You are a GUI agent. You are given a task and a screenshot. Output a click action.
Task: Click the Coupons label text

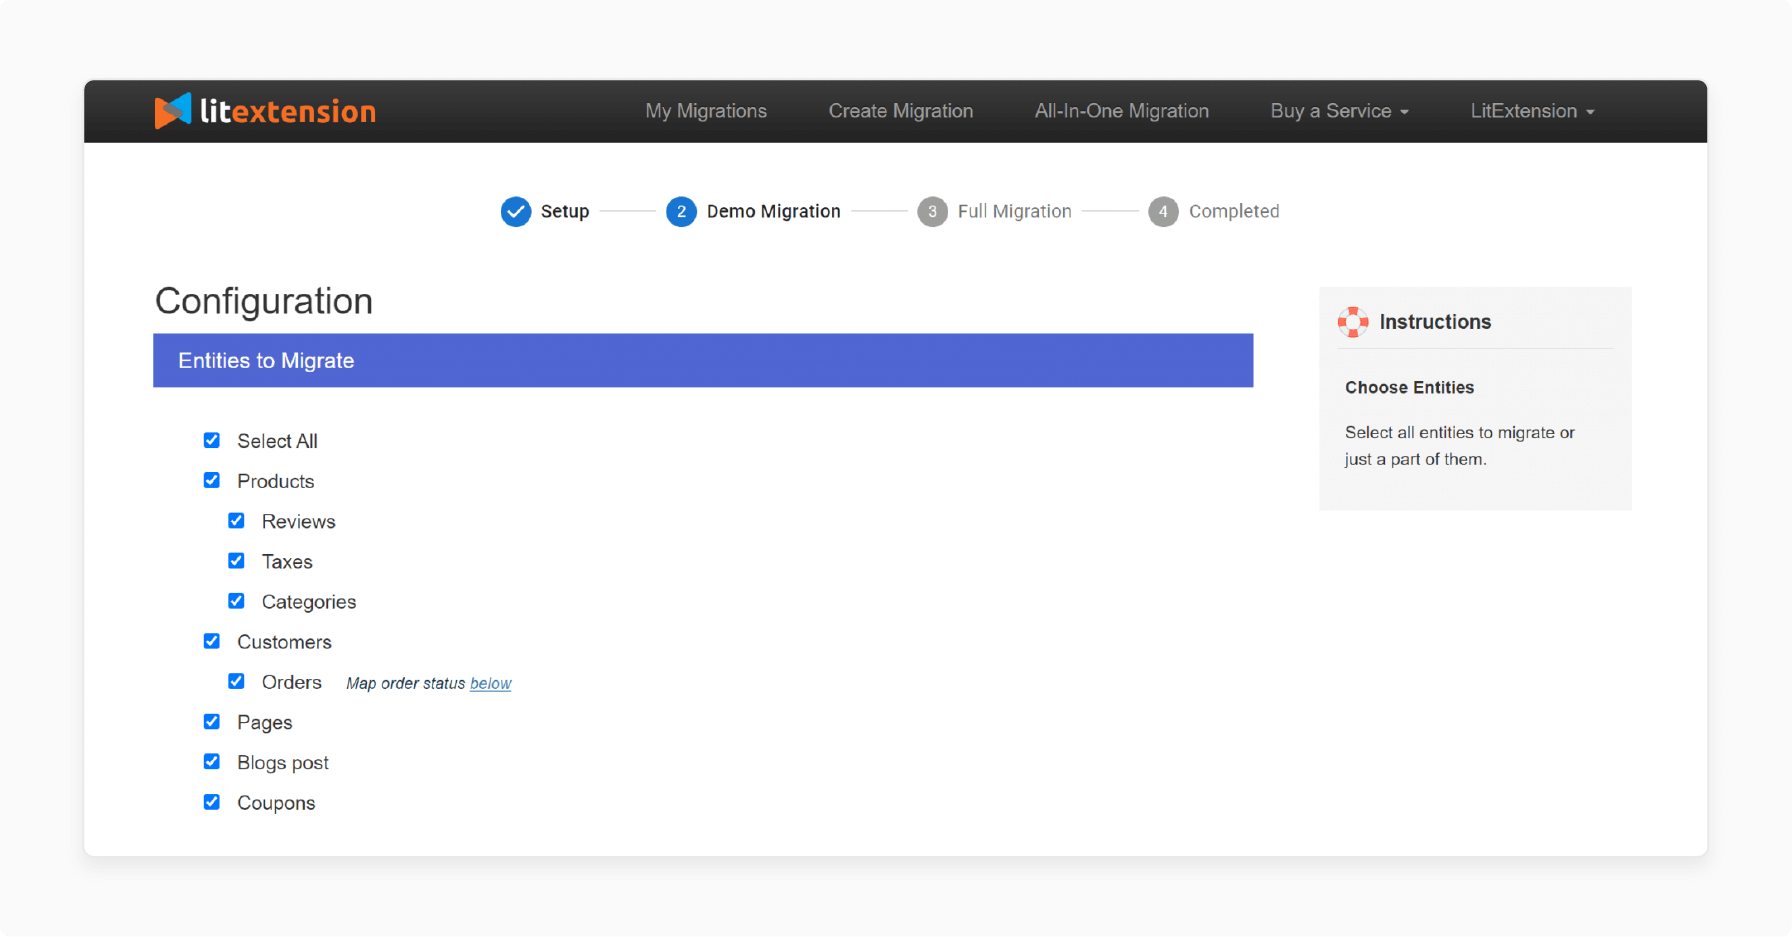click(x=276, y=803)
